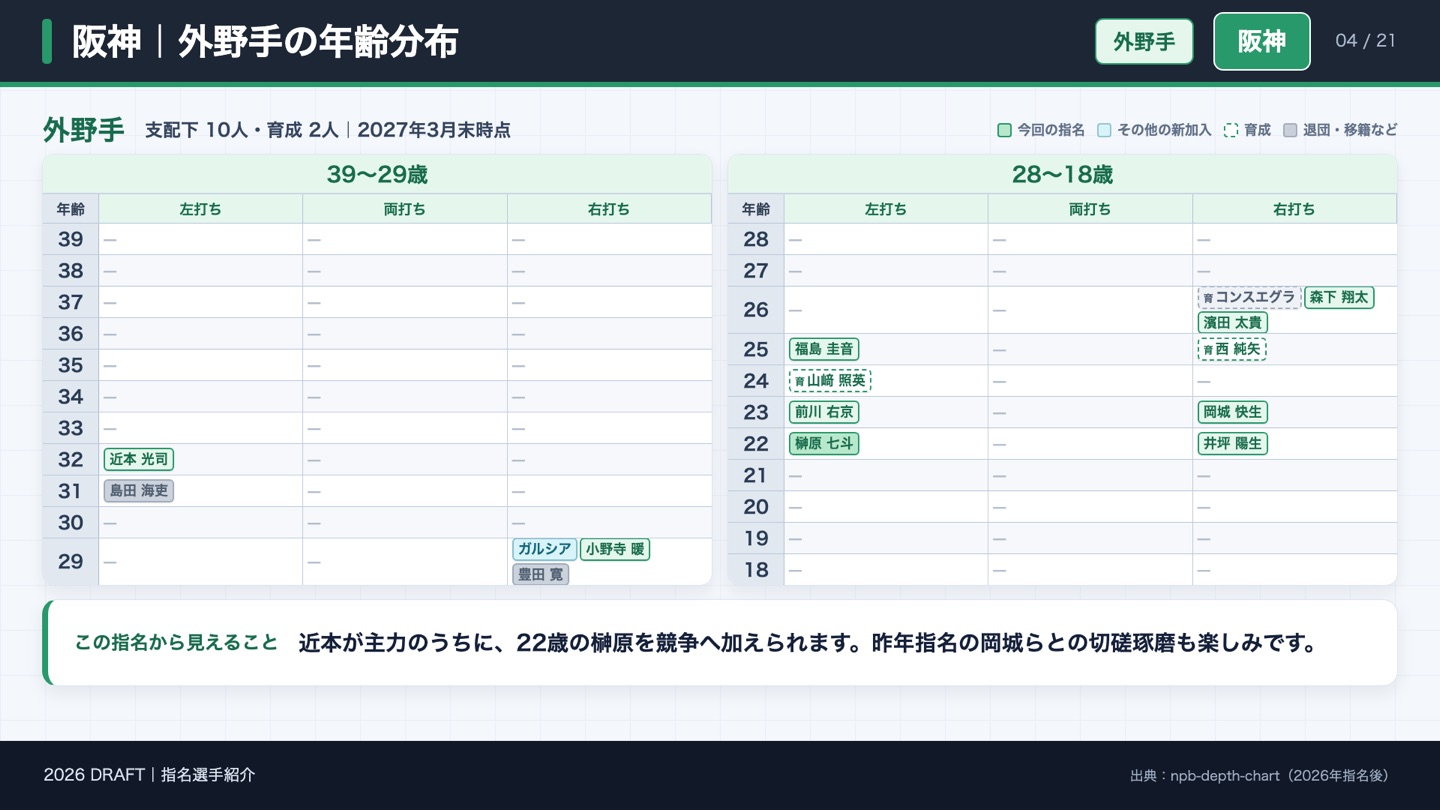1440x810 pixels.
Task: Click the ガルシア player chip
Action: [x=545, y=549]
